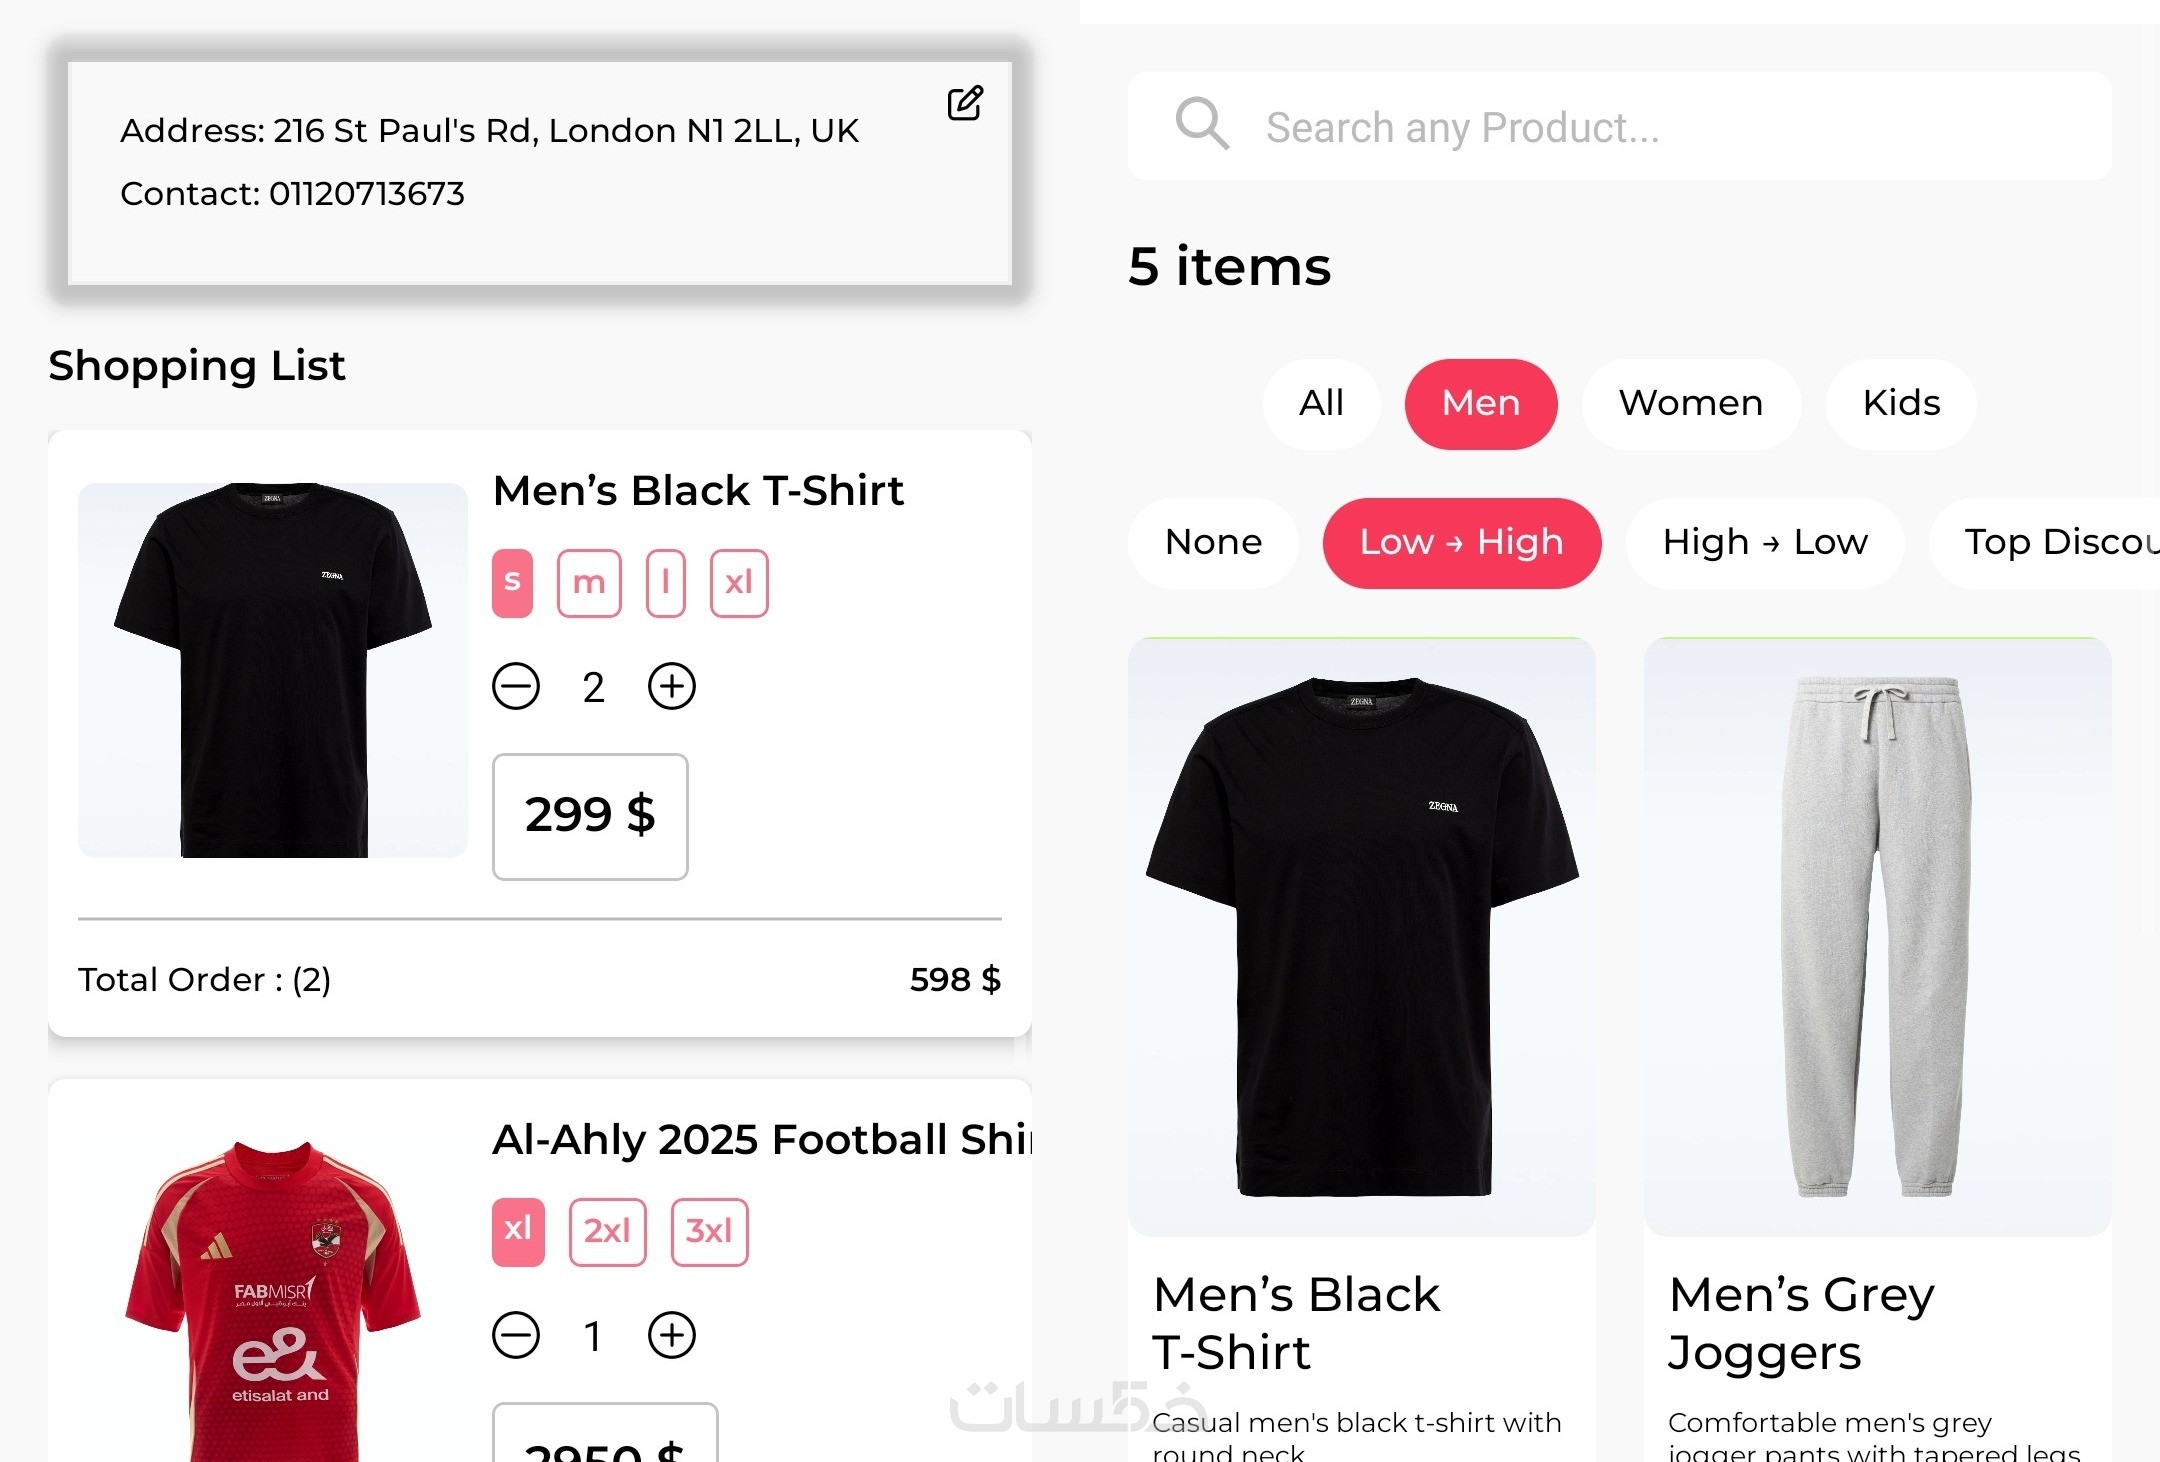Pick size XL for Black T-Shirt

(739, 583)
